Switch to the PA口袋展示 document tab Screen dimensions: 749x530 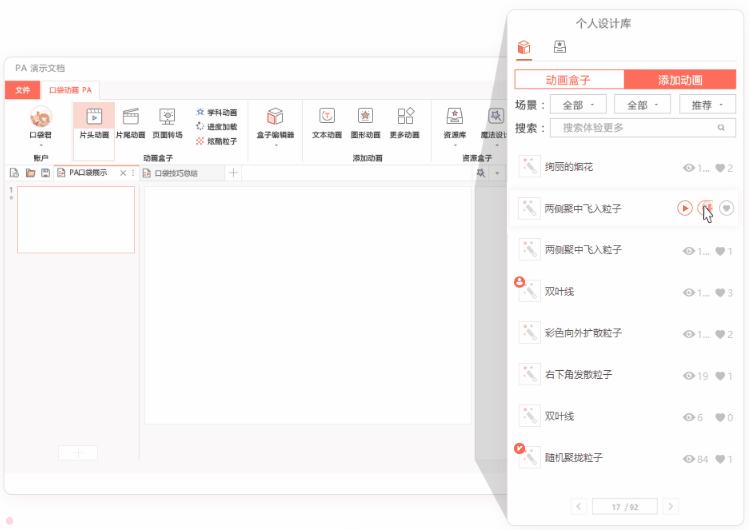(88, 173)
